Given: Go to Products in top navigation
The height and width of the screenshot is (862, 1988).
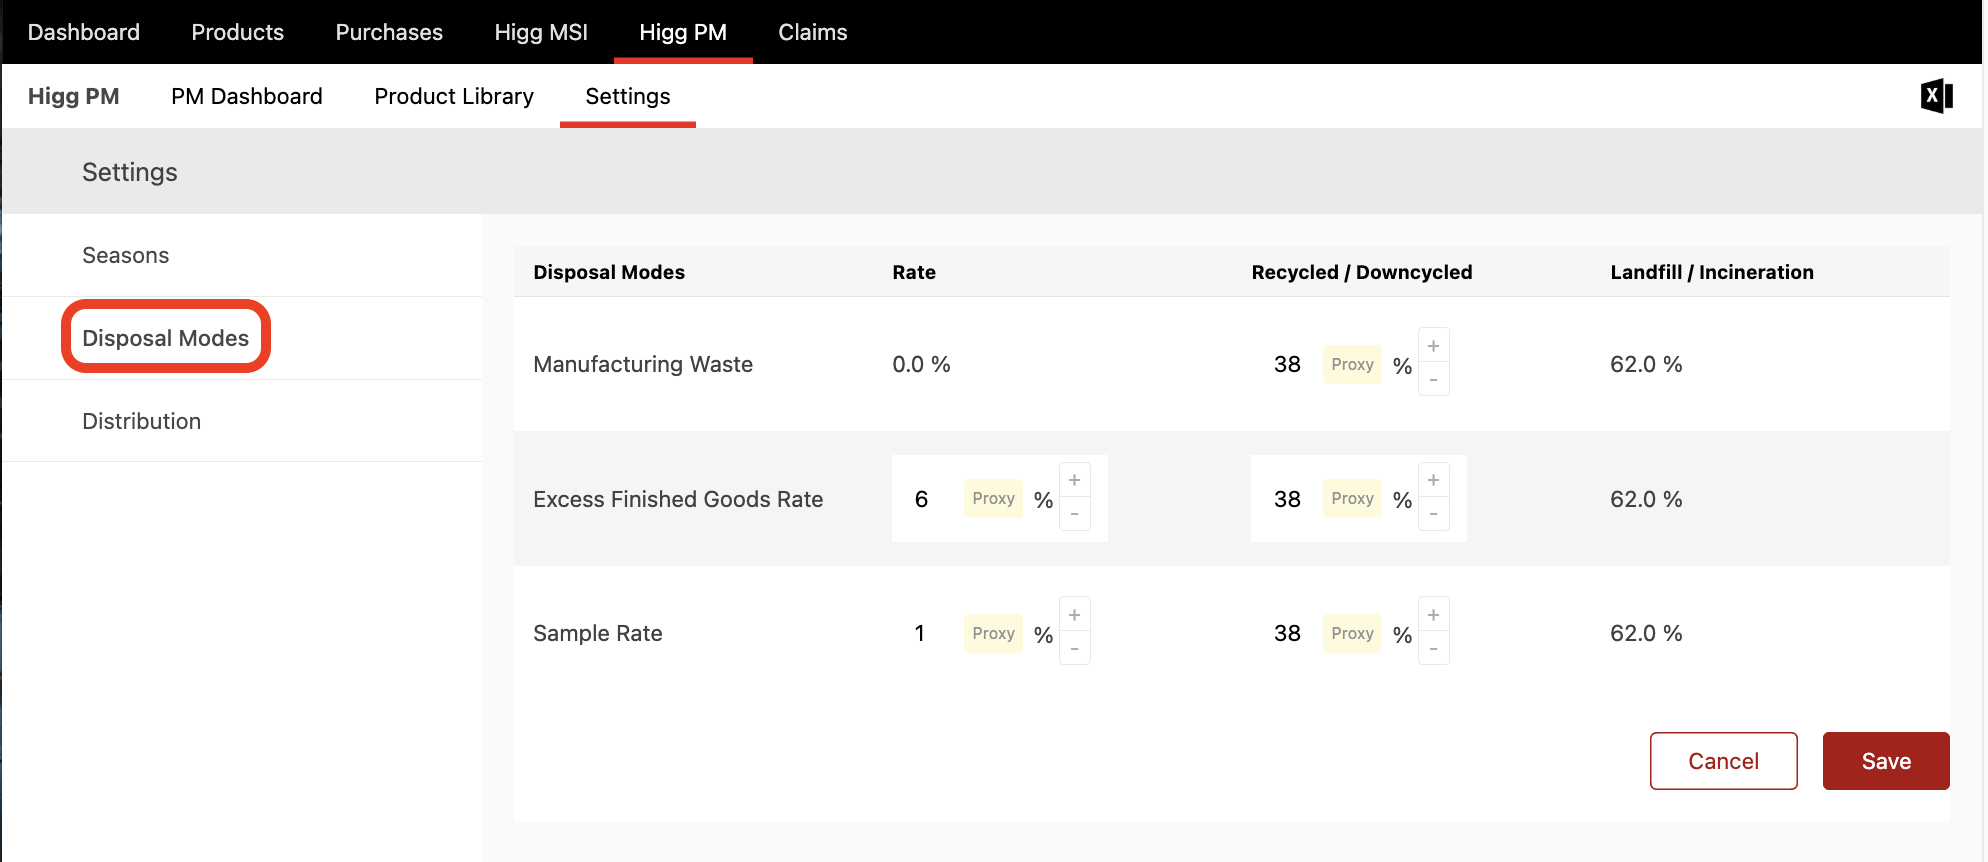Looking at the screenshot, I should coord(238,32).
